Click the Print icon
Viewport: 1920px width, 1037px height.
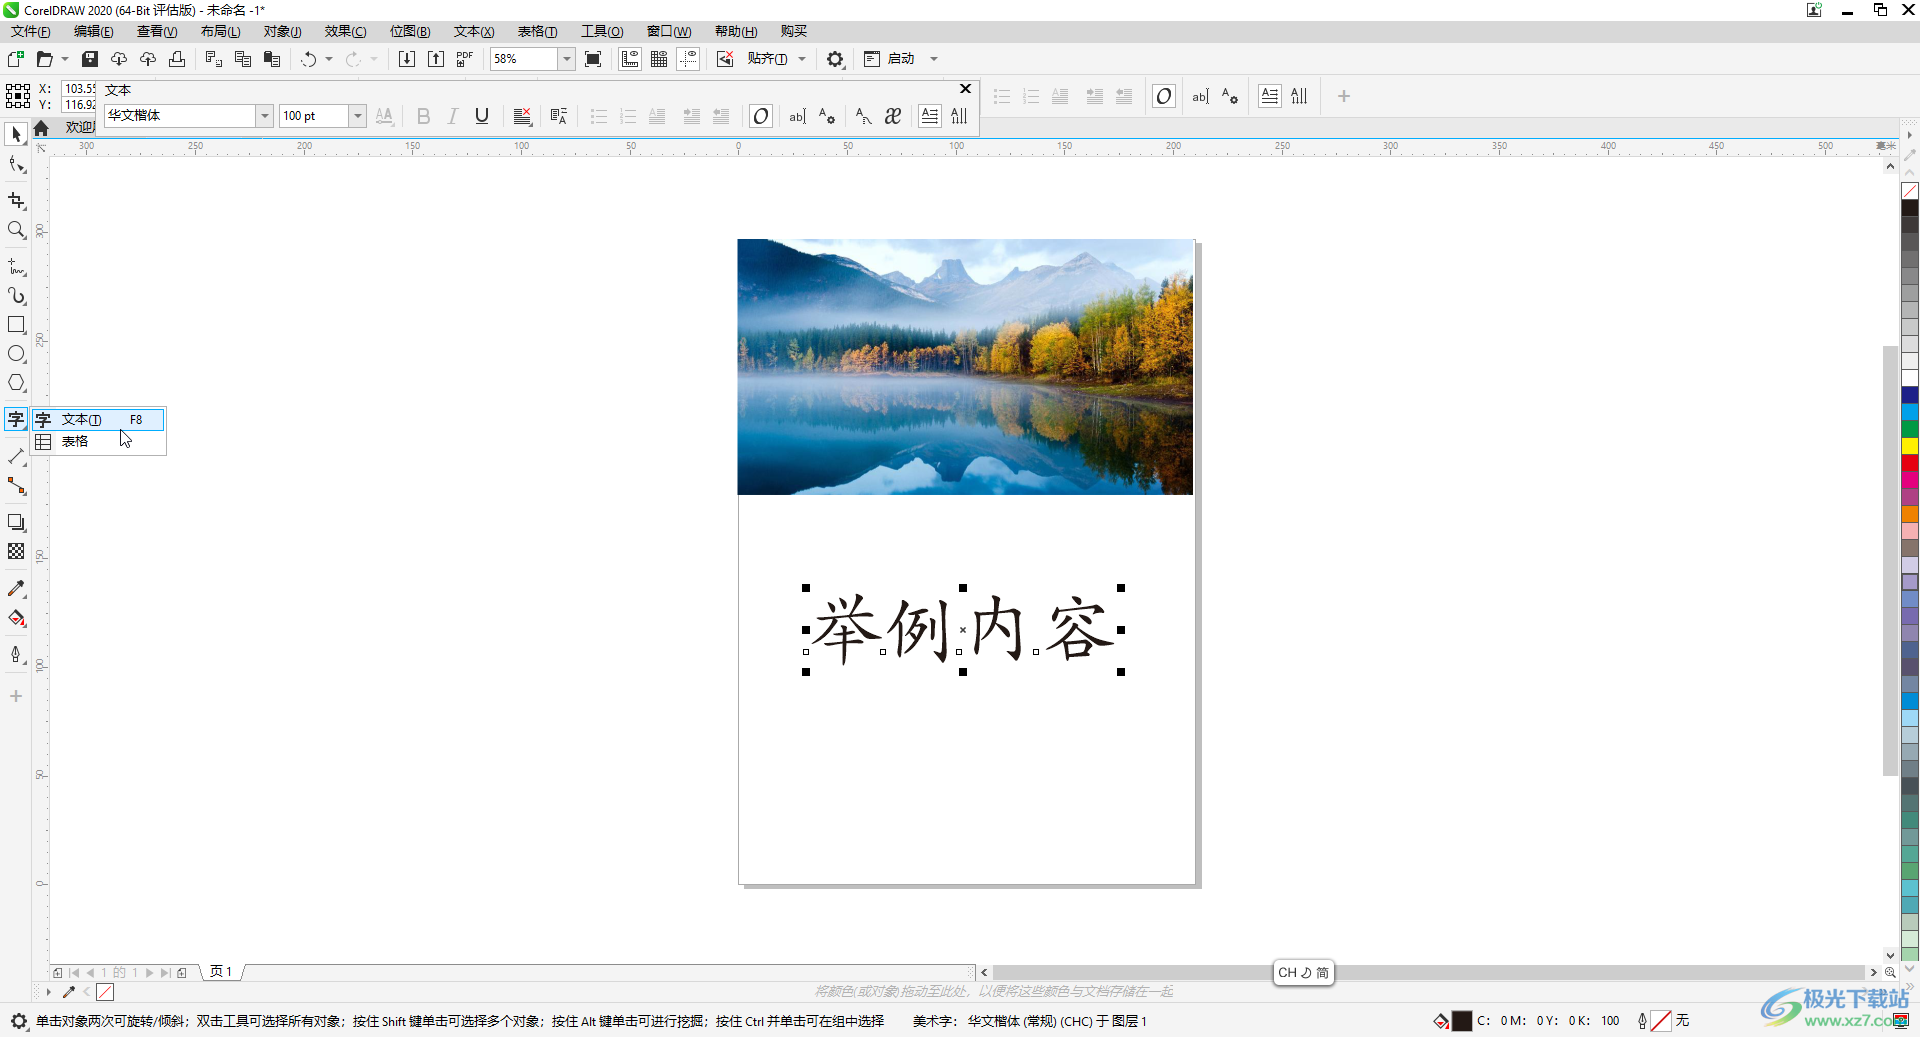pyautogui.click(x=177, y=59)
